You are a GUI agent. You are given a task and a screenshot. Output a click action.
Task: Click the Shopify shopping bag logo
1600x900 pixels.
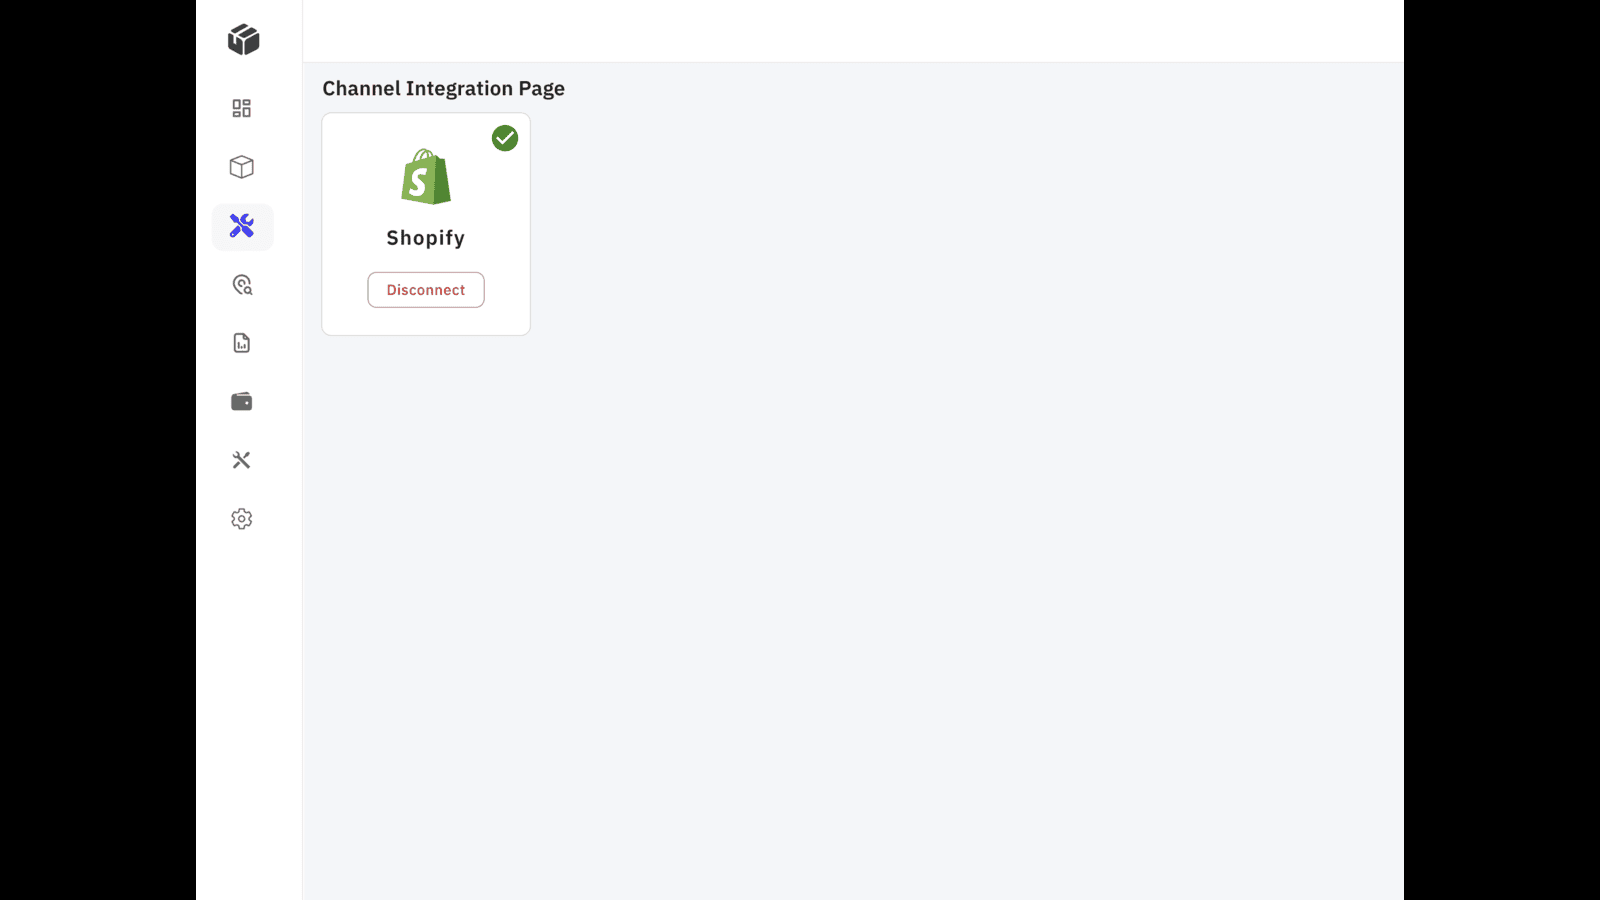tap(425, 178)
